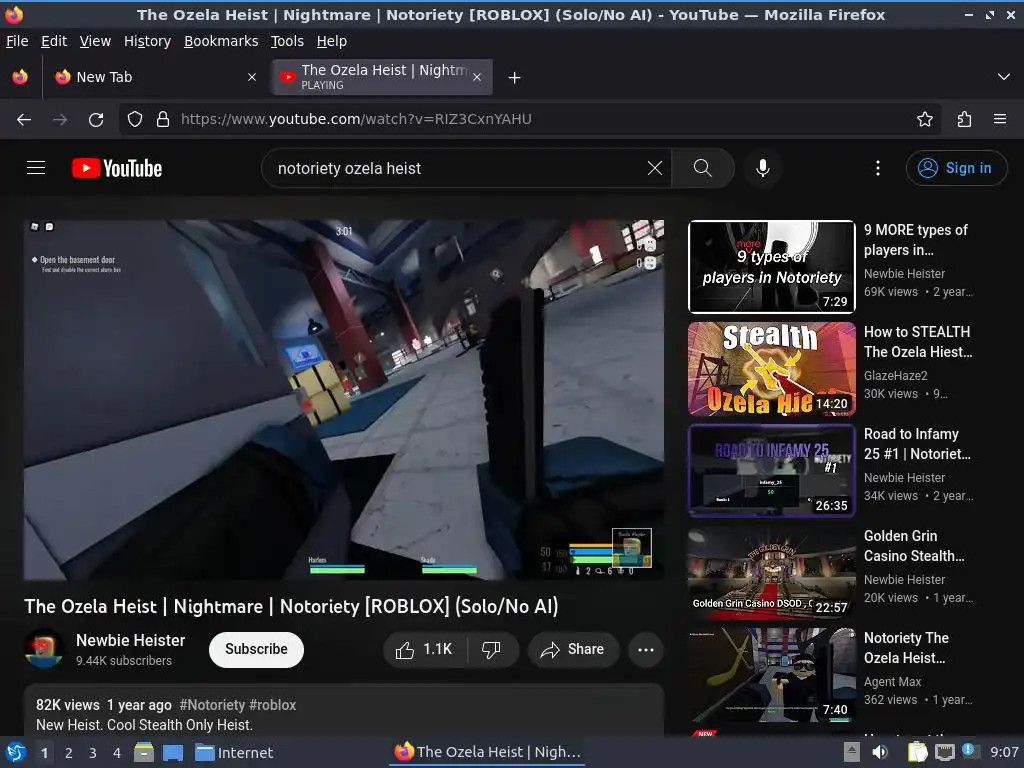Follow the #Notoriety hashtag

(212, 705)
